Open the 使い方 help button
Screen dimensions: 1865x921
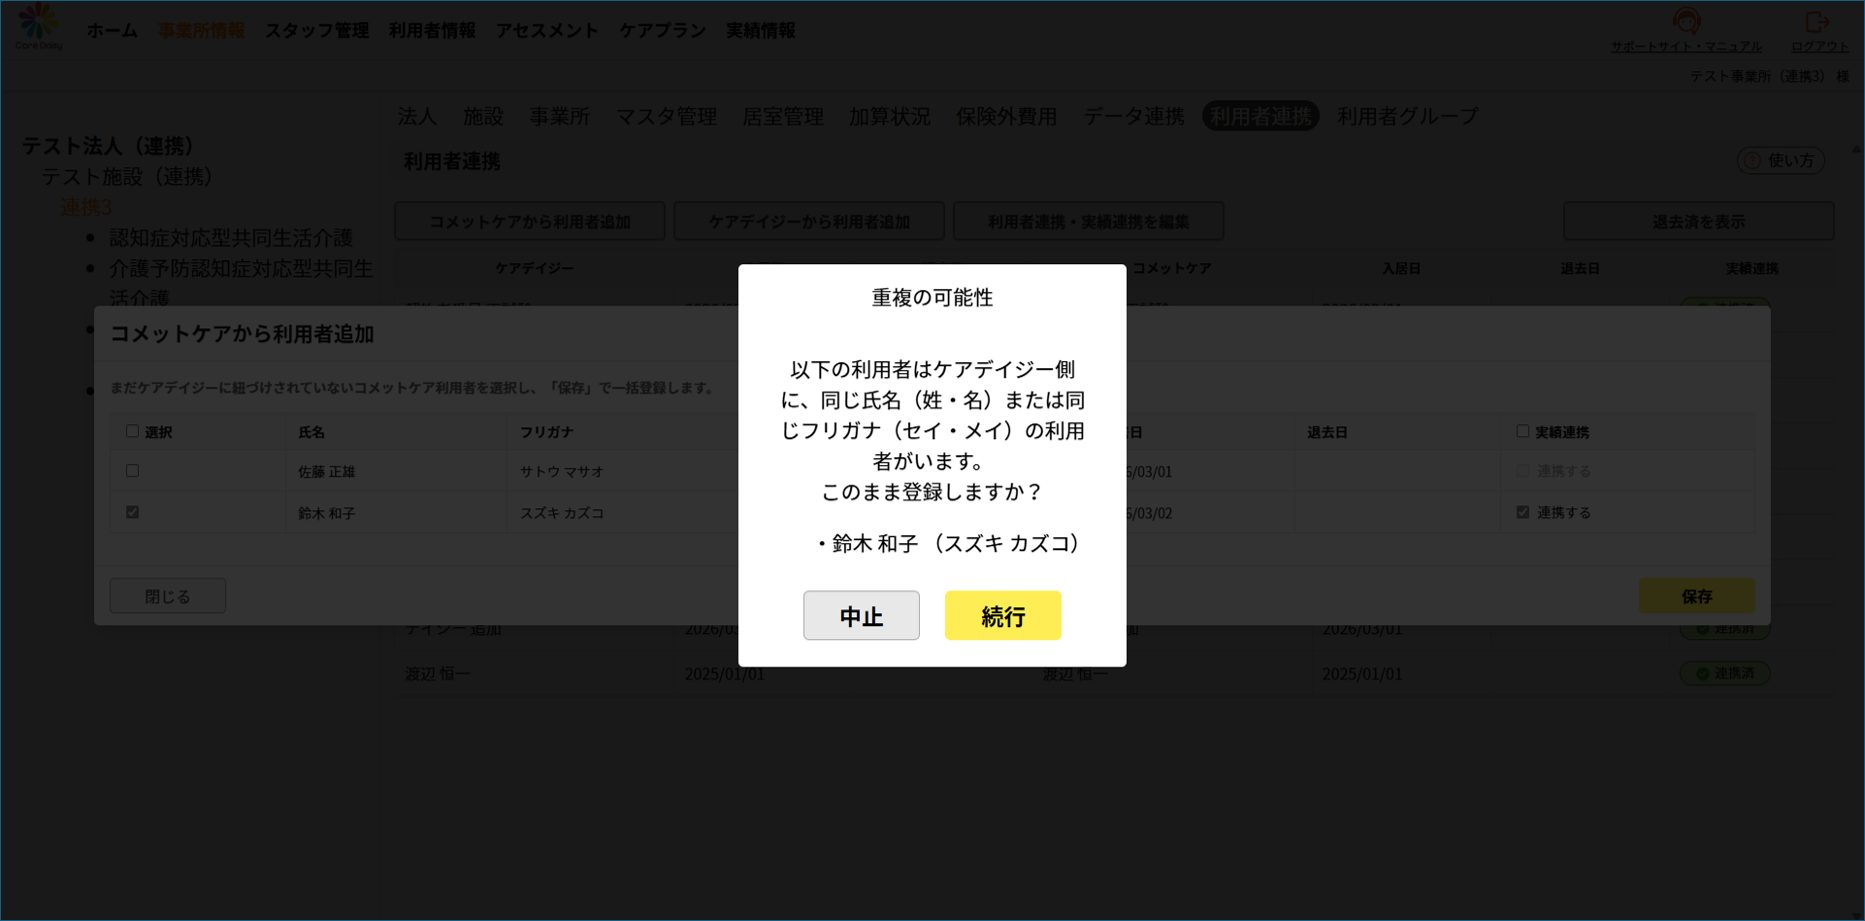(1781, 160)
